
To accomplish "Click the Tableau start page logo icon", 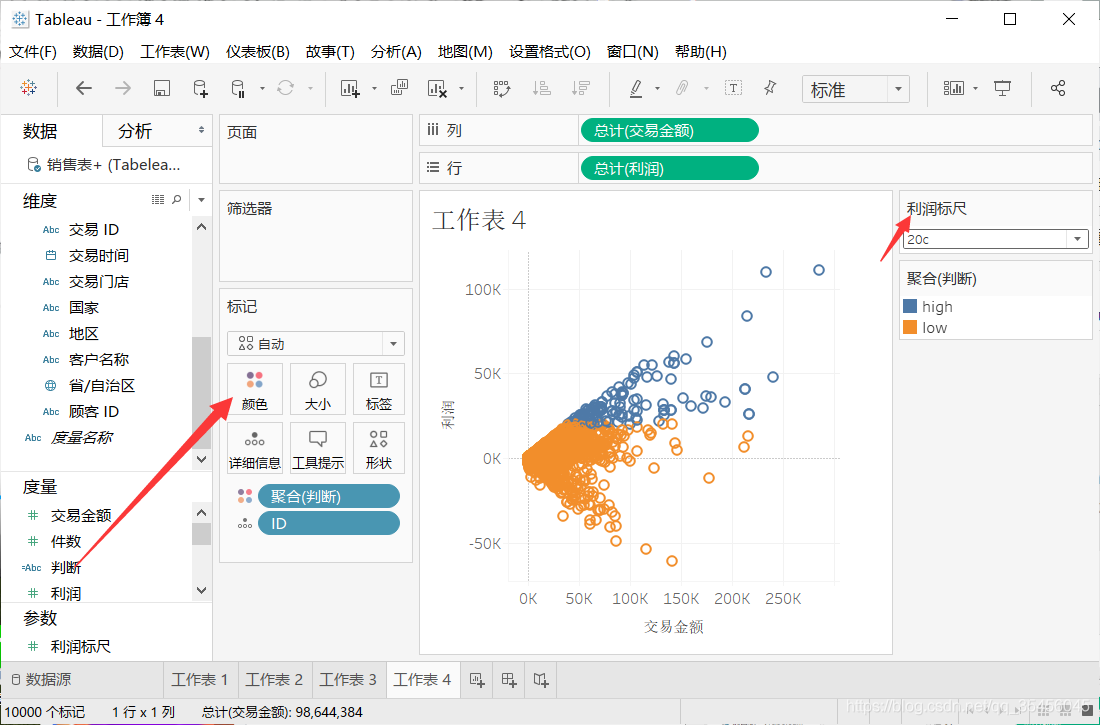I will coord(29,88).
